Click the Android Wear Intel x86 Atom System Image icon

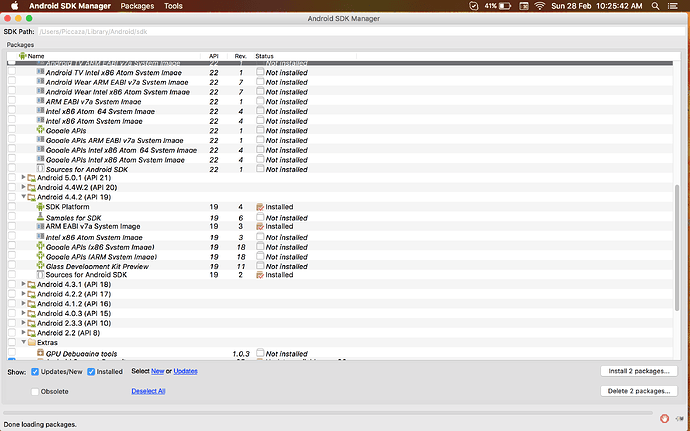pyautogui.click(x=40, y=91)
